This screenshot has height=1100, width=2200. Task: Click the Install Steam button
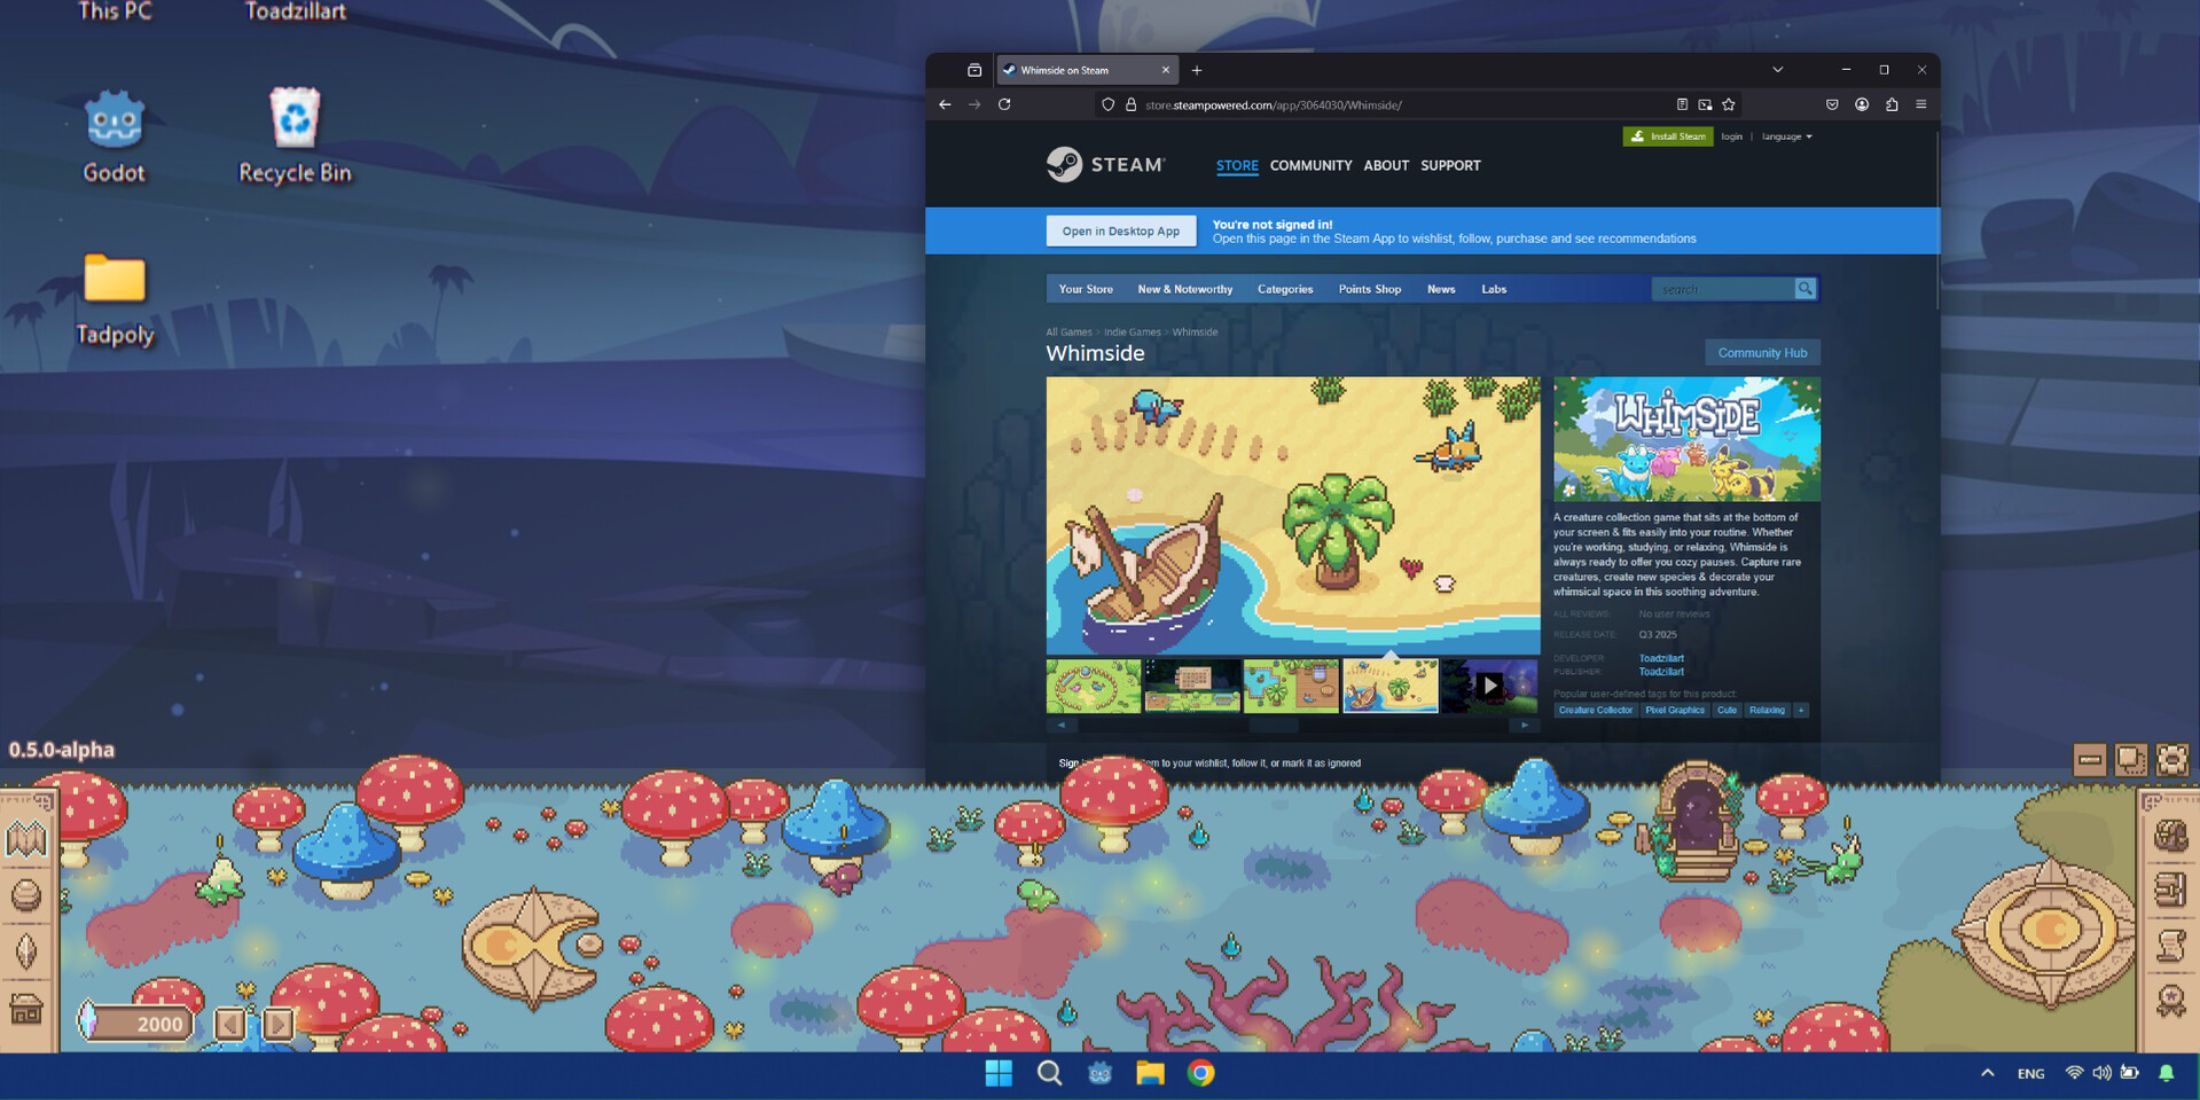coord(1667,136)
